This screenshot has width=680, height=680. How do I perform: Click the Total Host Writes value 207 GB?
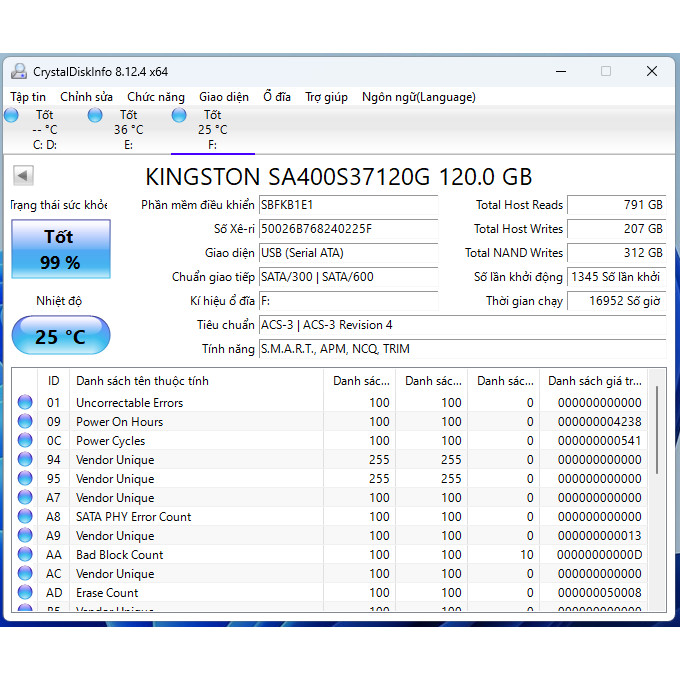[x=617, y=229]
